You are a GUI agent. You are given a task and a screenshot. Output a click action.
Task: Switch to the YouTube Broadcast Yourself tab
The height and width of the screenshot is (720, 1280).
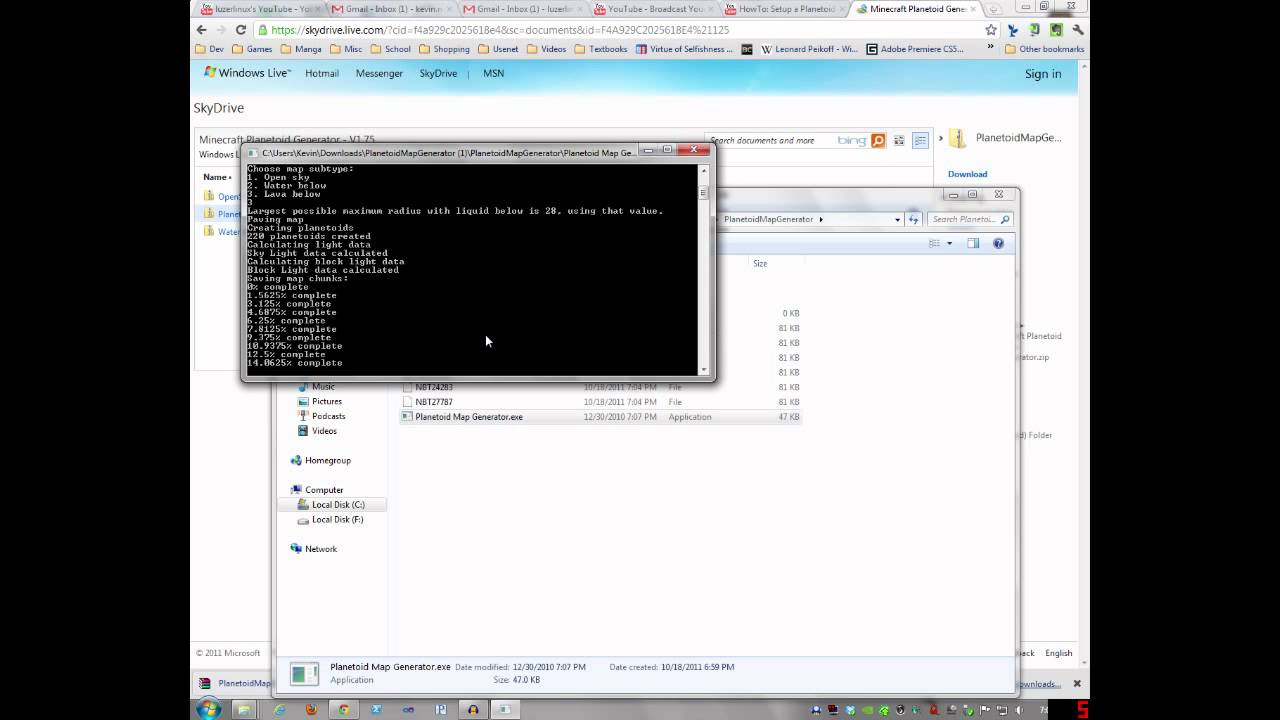coord(654,9)
